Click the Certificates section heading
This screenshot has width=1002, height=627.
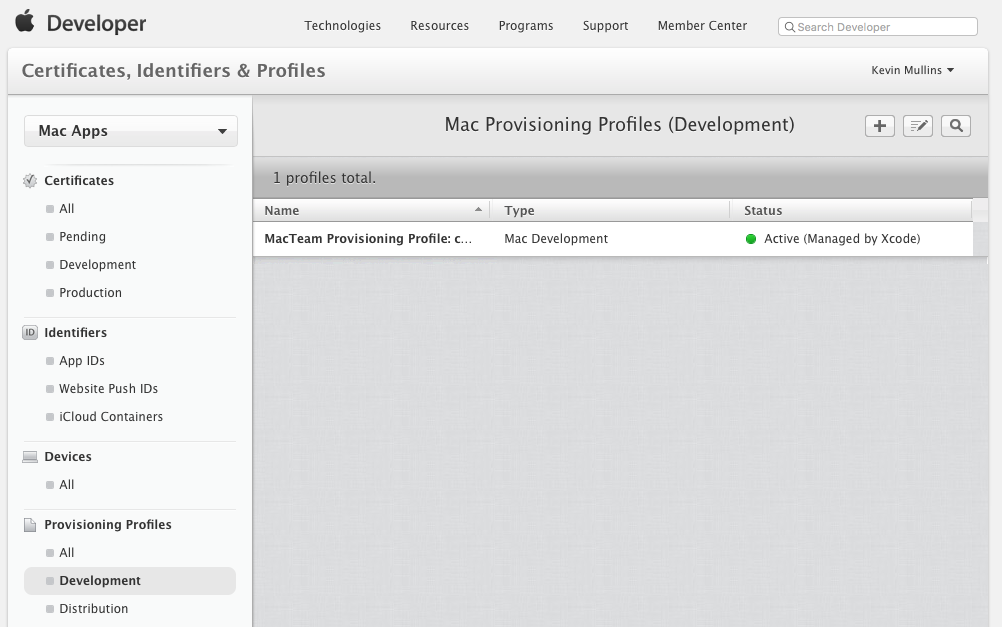coord(79,181)
